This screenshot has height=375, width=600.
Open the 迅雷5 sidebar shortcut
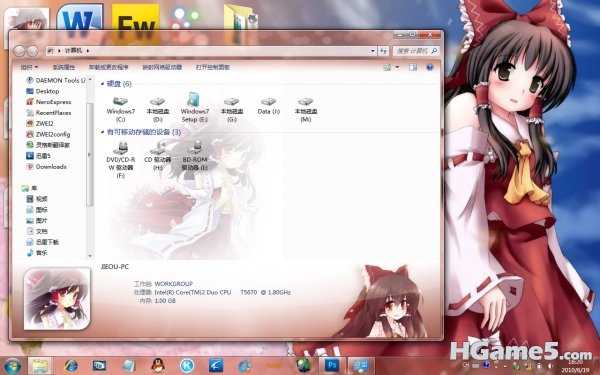click(38, 156)
